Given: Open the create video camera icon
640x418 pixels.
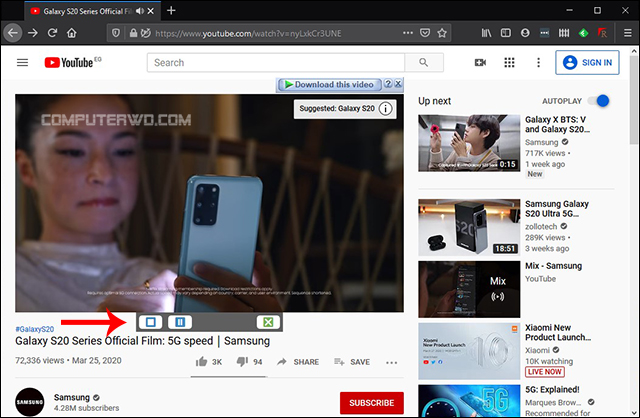Looking at the screenshot, I should pos(480,62).
